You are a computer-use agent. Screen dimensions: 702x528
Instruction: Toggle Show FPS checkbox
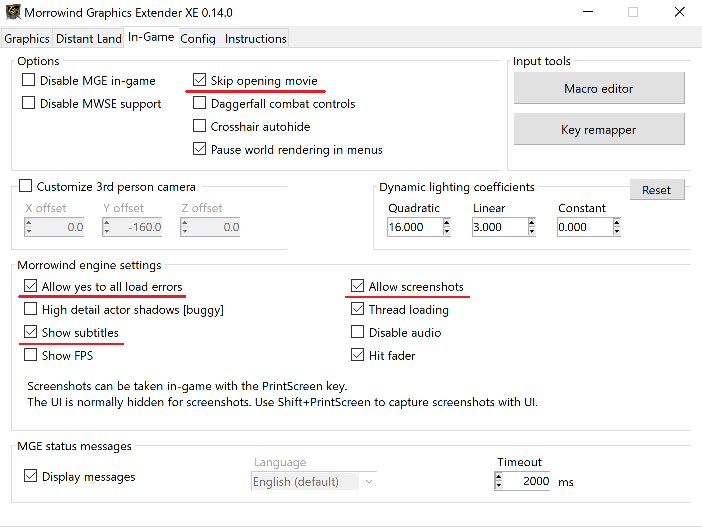(30, 355)
